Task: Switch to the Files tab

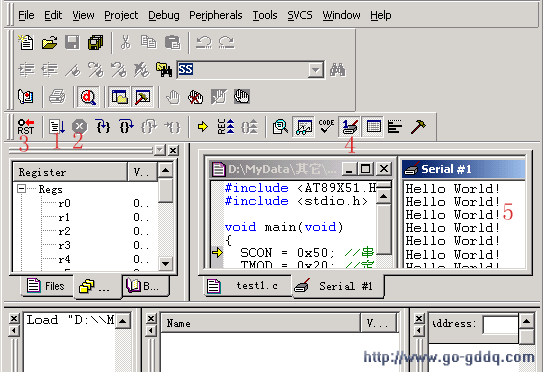Action: coord(46,286)
